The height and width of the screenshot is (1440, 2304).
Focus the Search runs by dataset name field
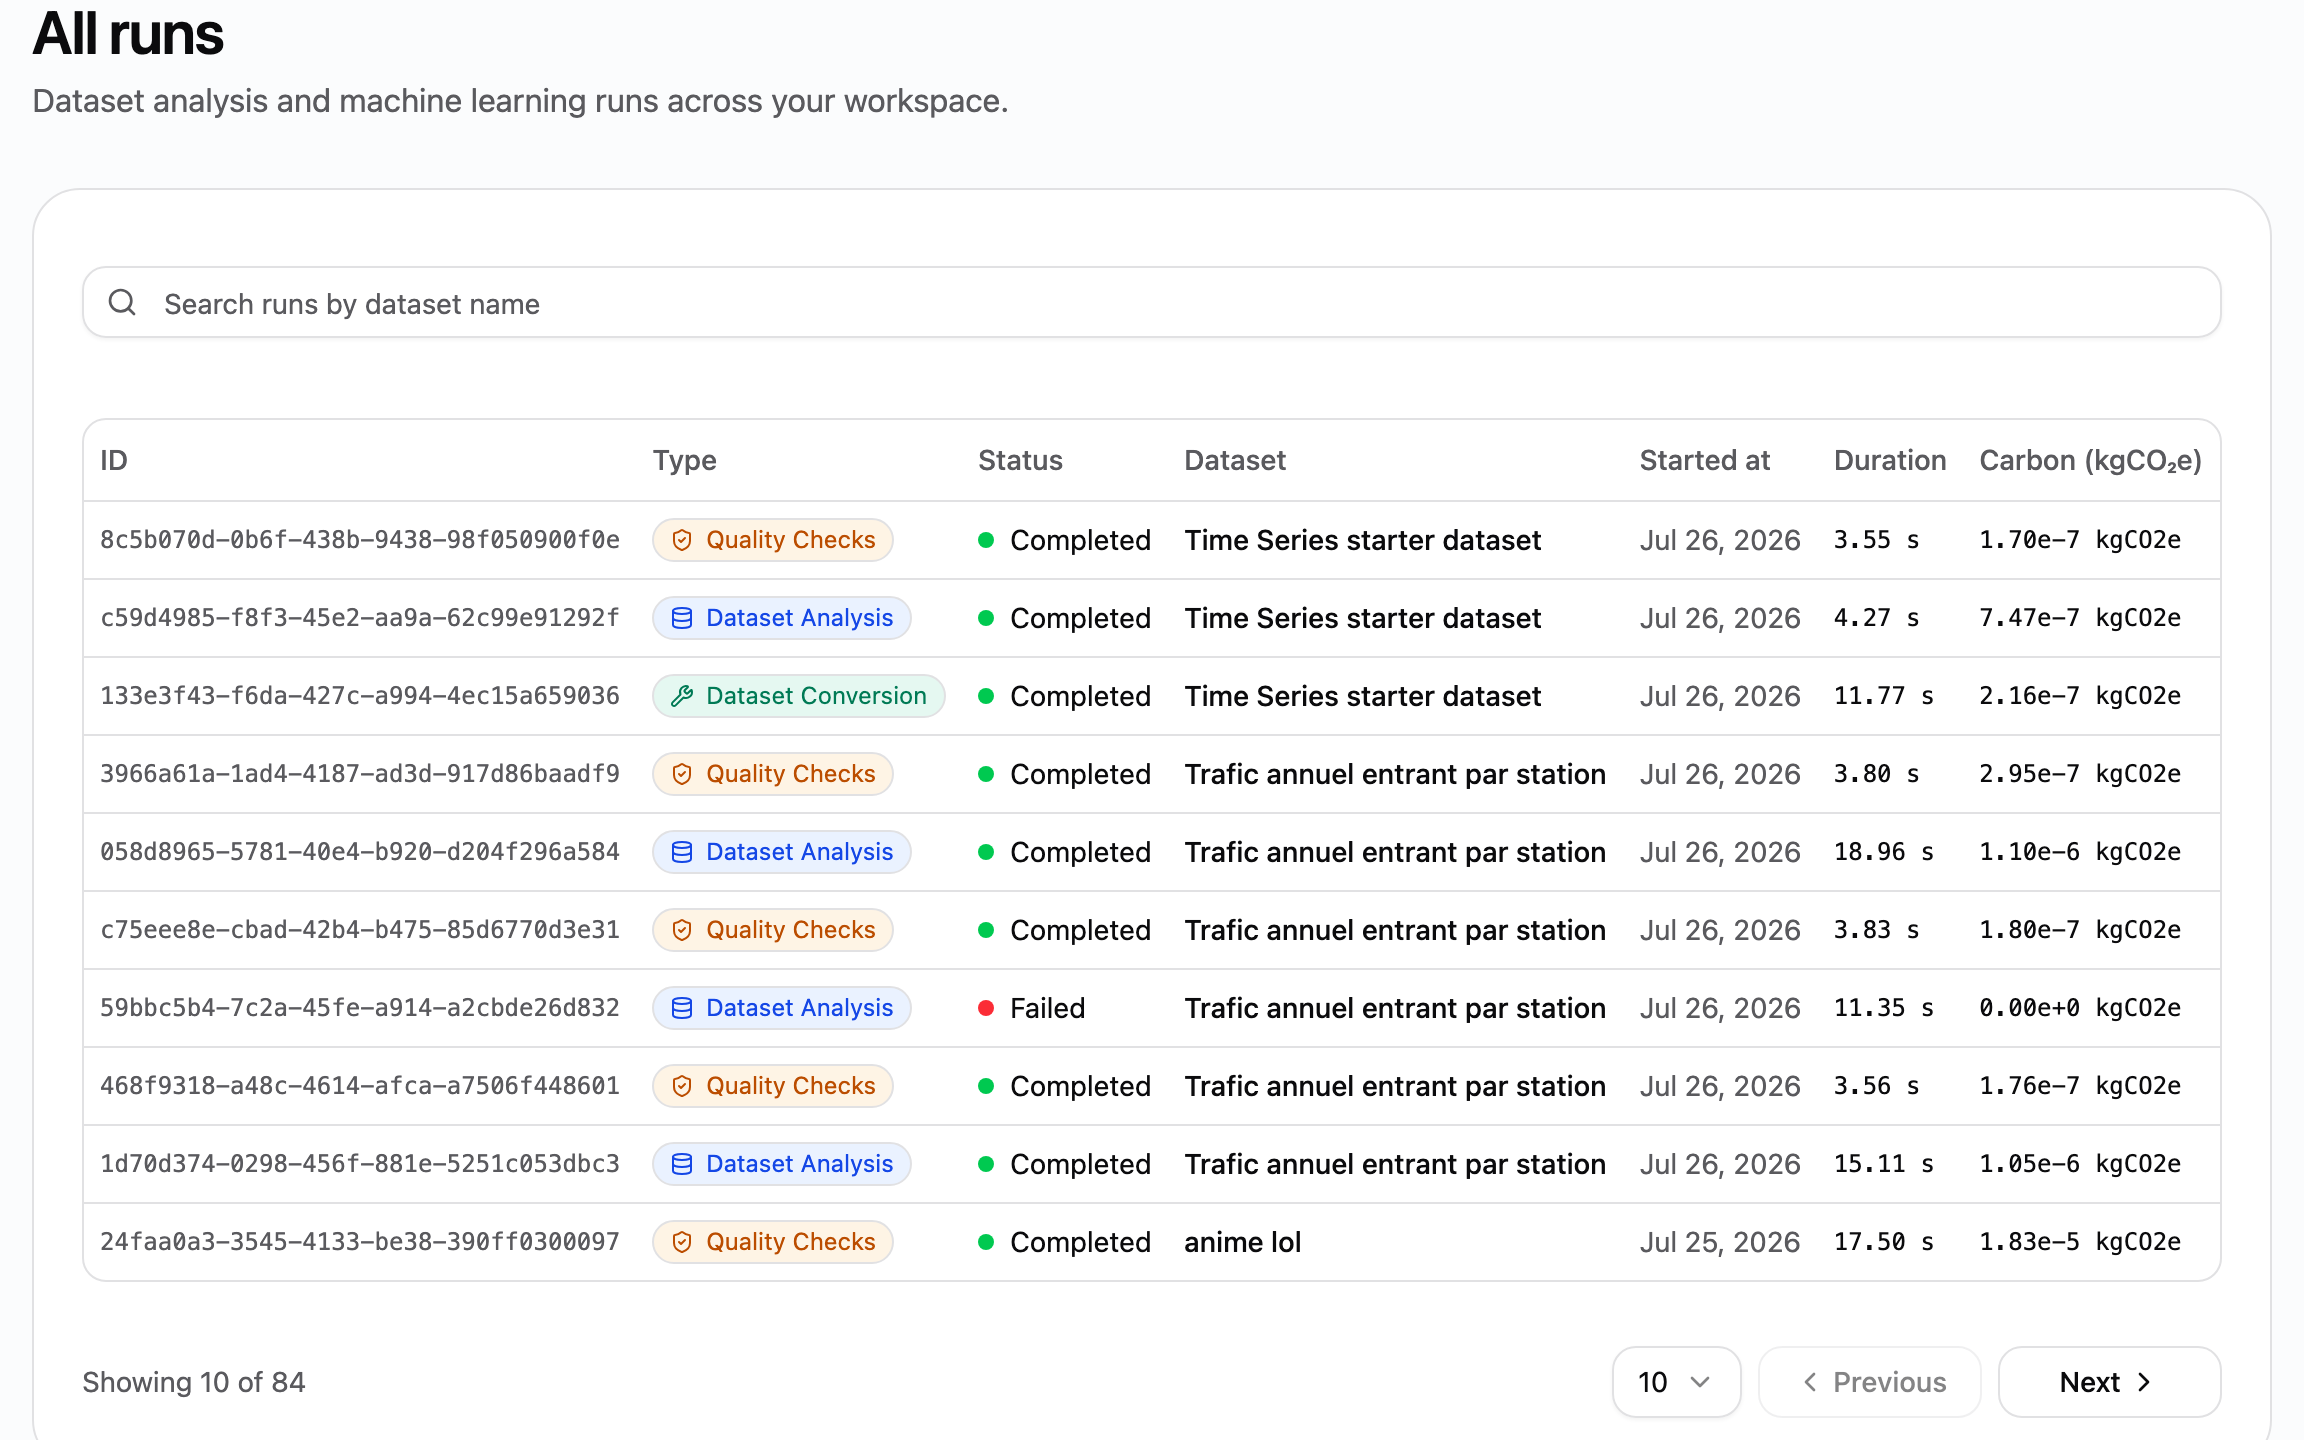click(x=1152, y=302)
